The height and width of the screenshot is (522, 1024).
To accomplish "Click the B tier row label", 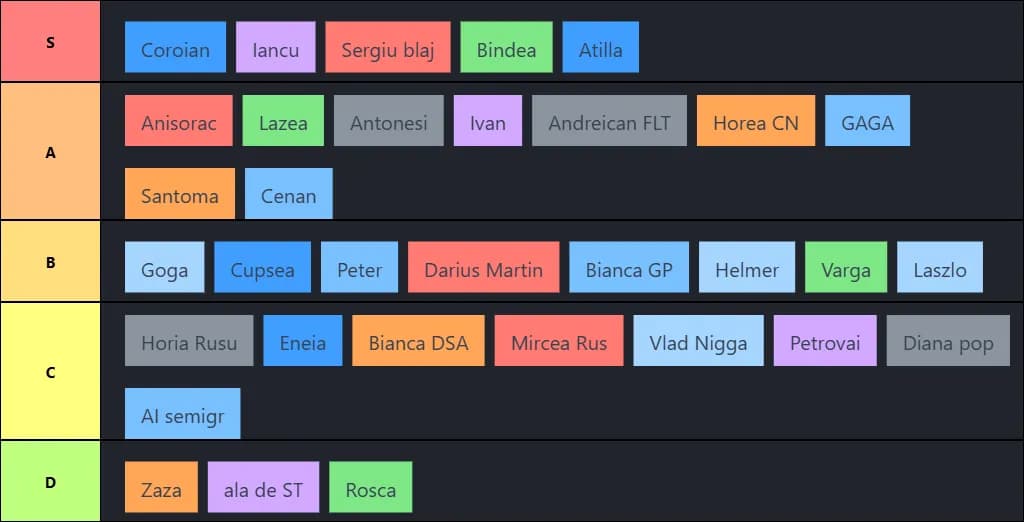I will pyautogui.click(x=50, y=262).
